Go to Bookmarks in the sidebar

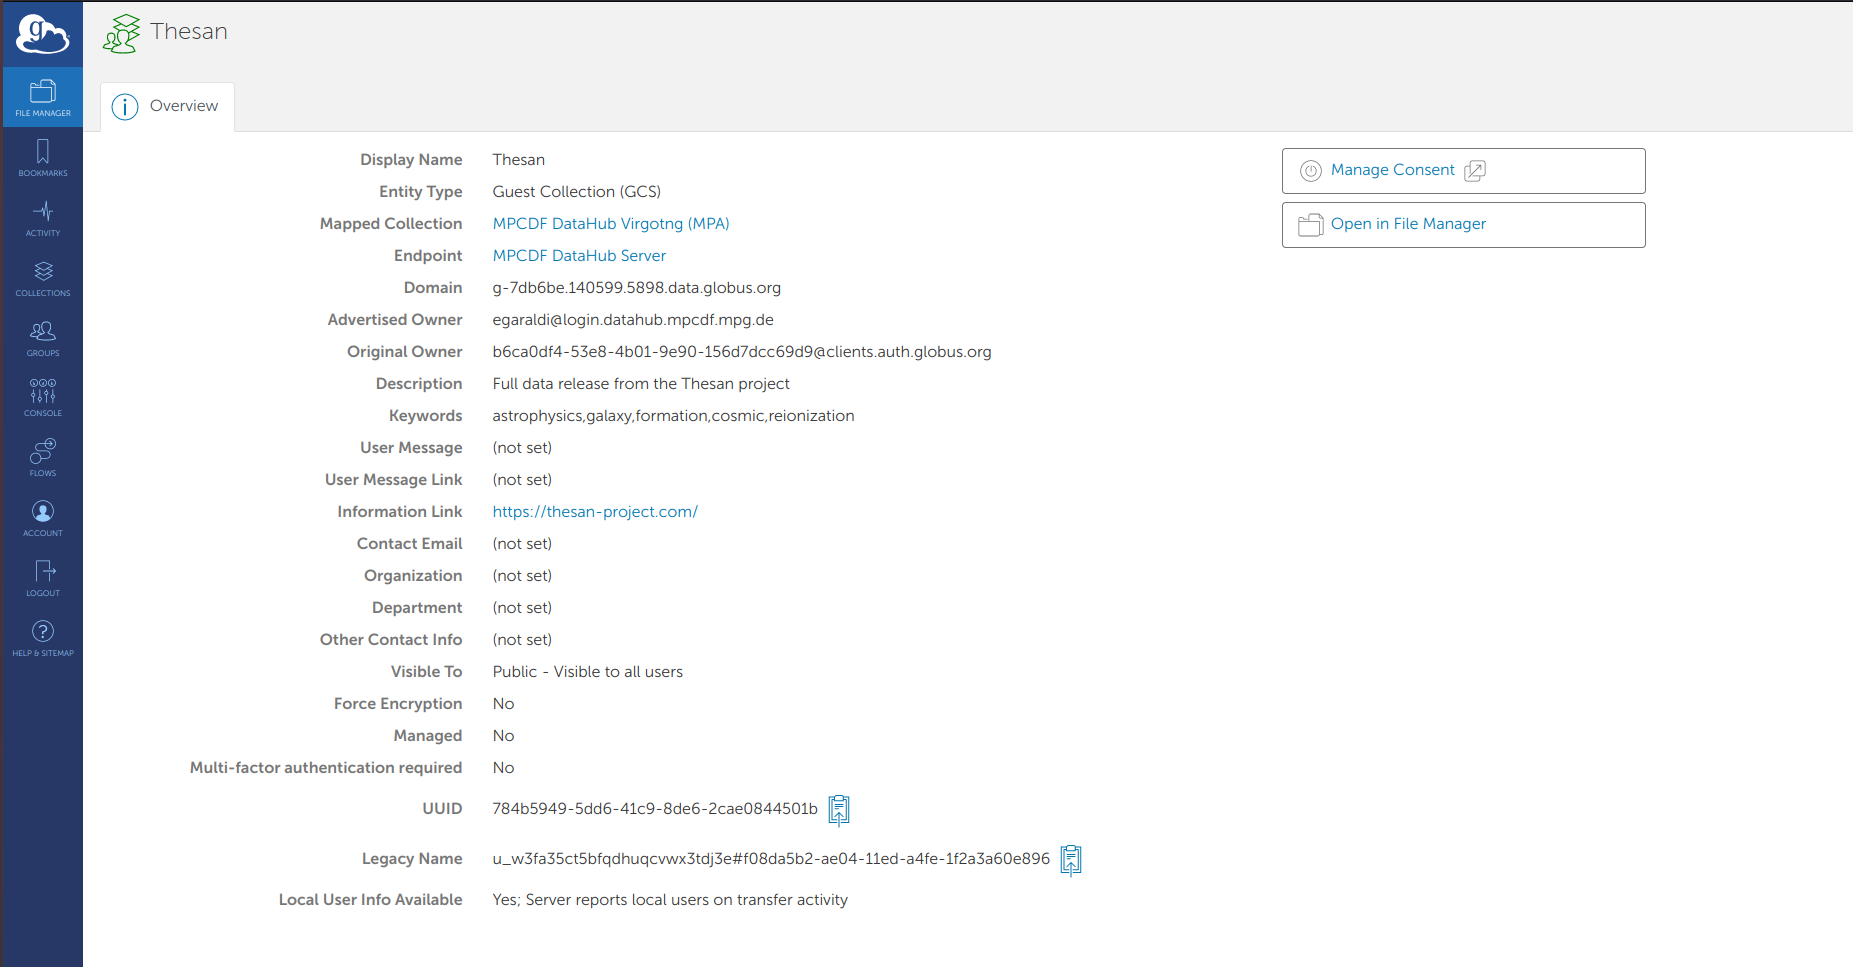coord(43,157)
